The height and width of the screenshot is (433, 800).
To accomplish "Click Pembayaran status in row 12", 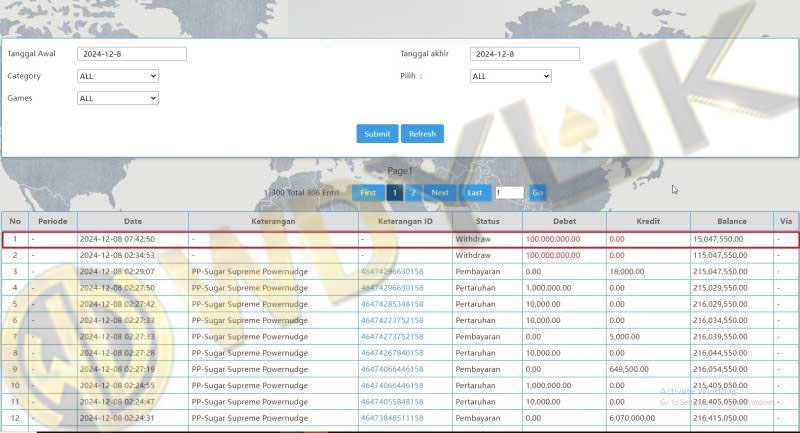I will [x=478, y=418].
